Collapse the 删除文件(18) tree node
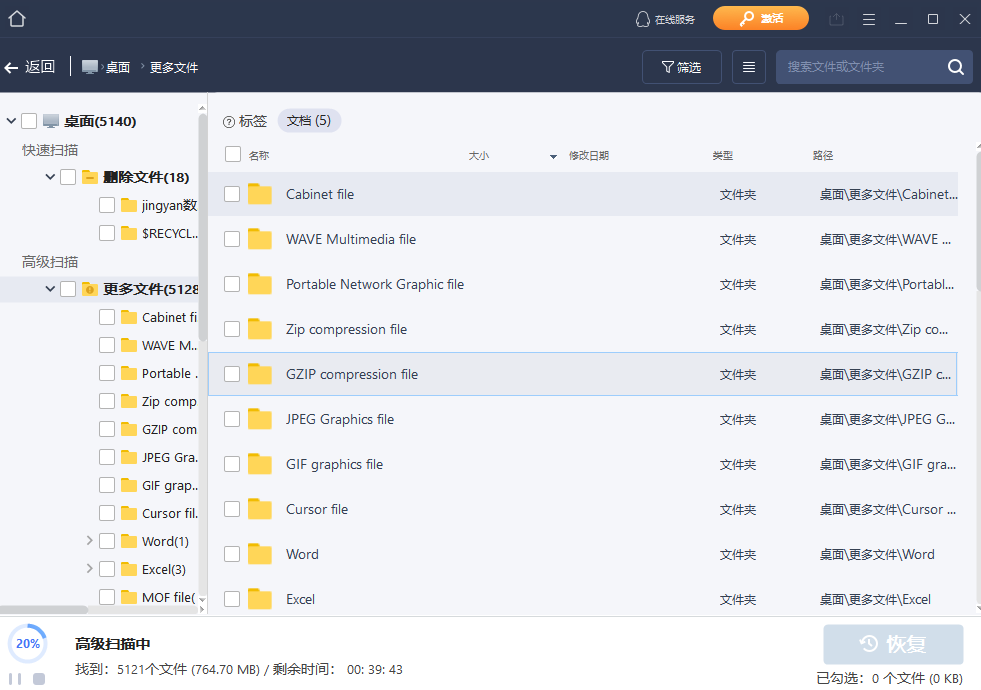 tap(50, 177)
